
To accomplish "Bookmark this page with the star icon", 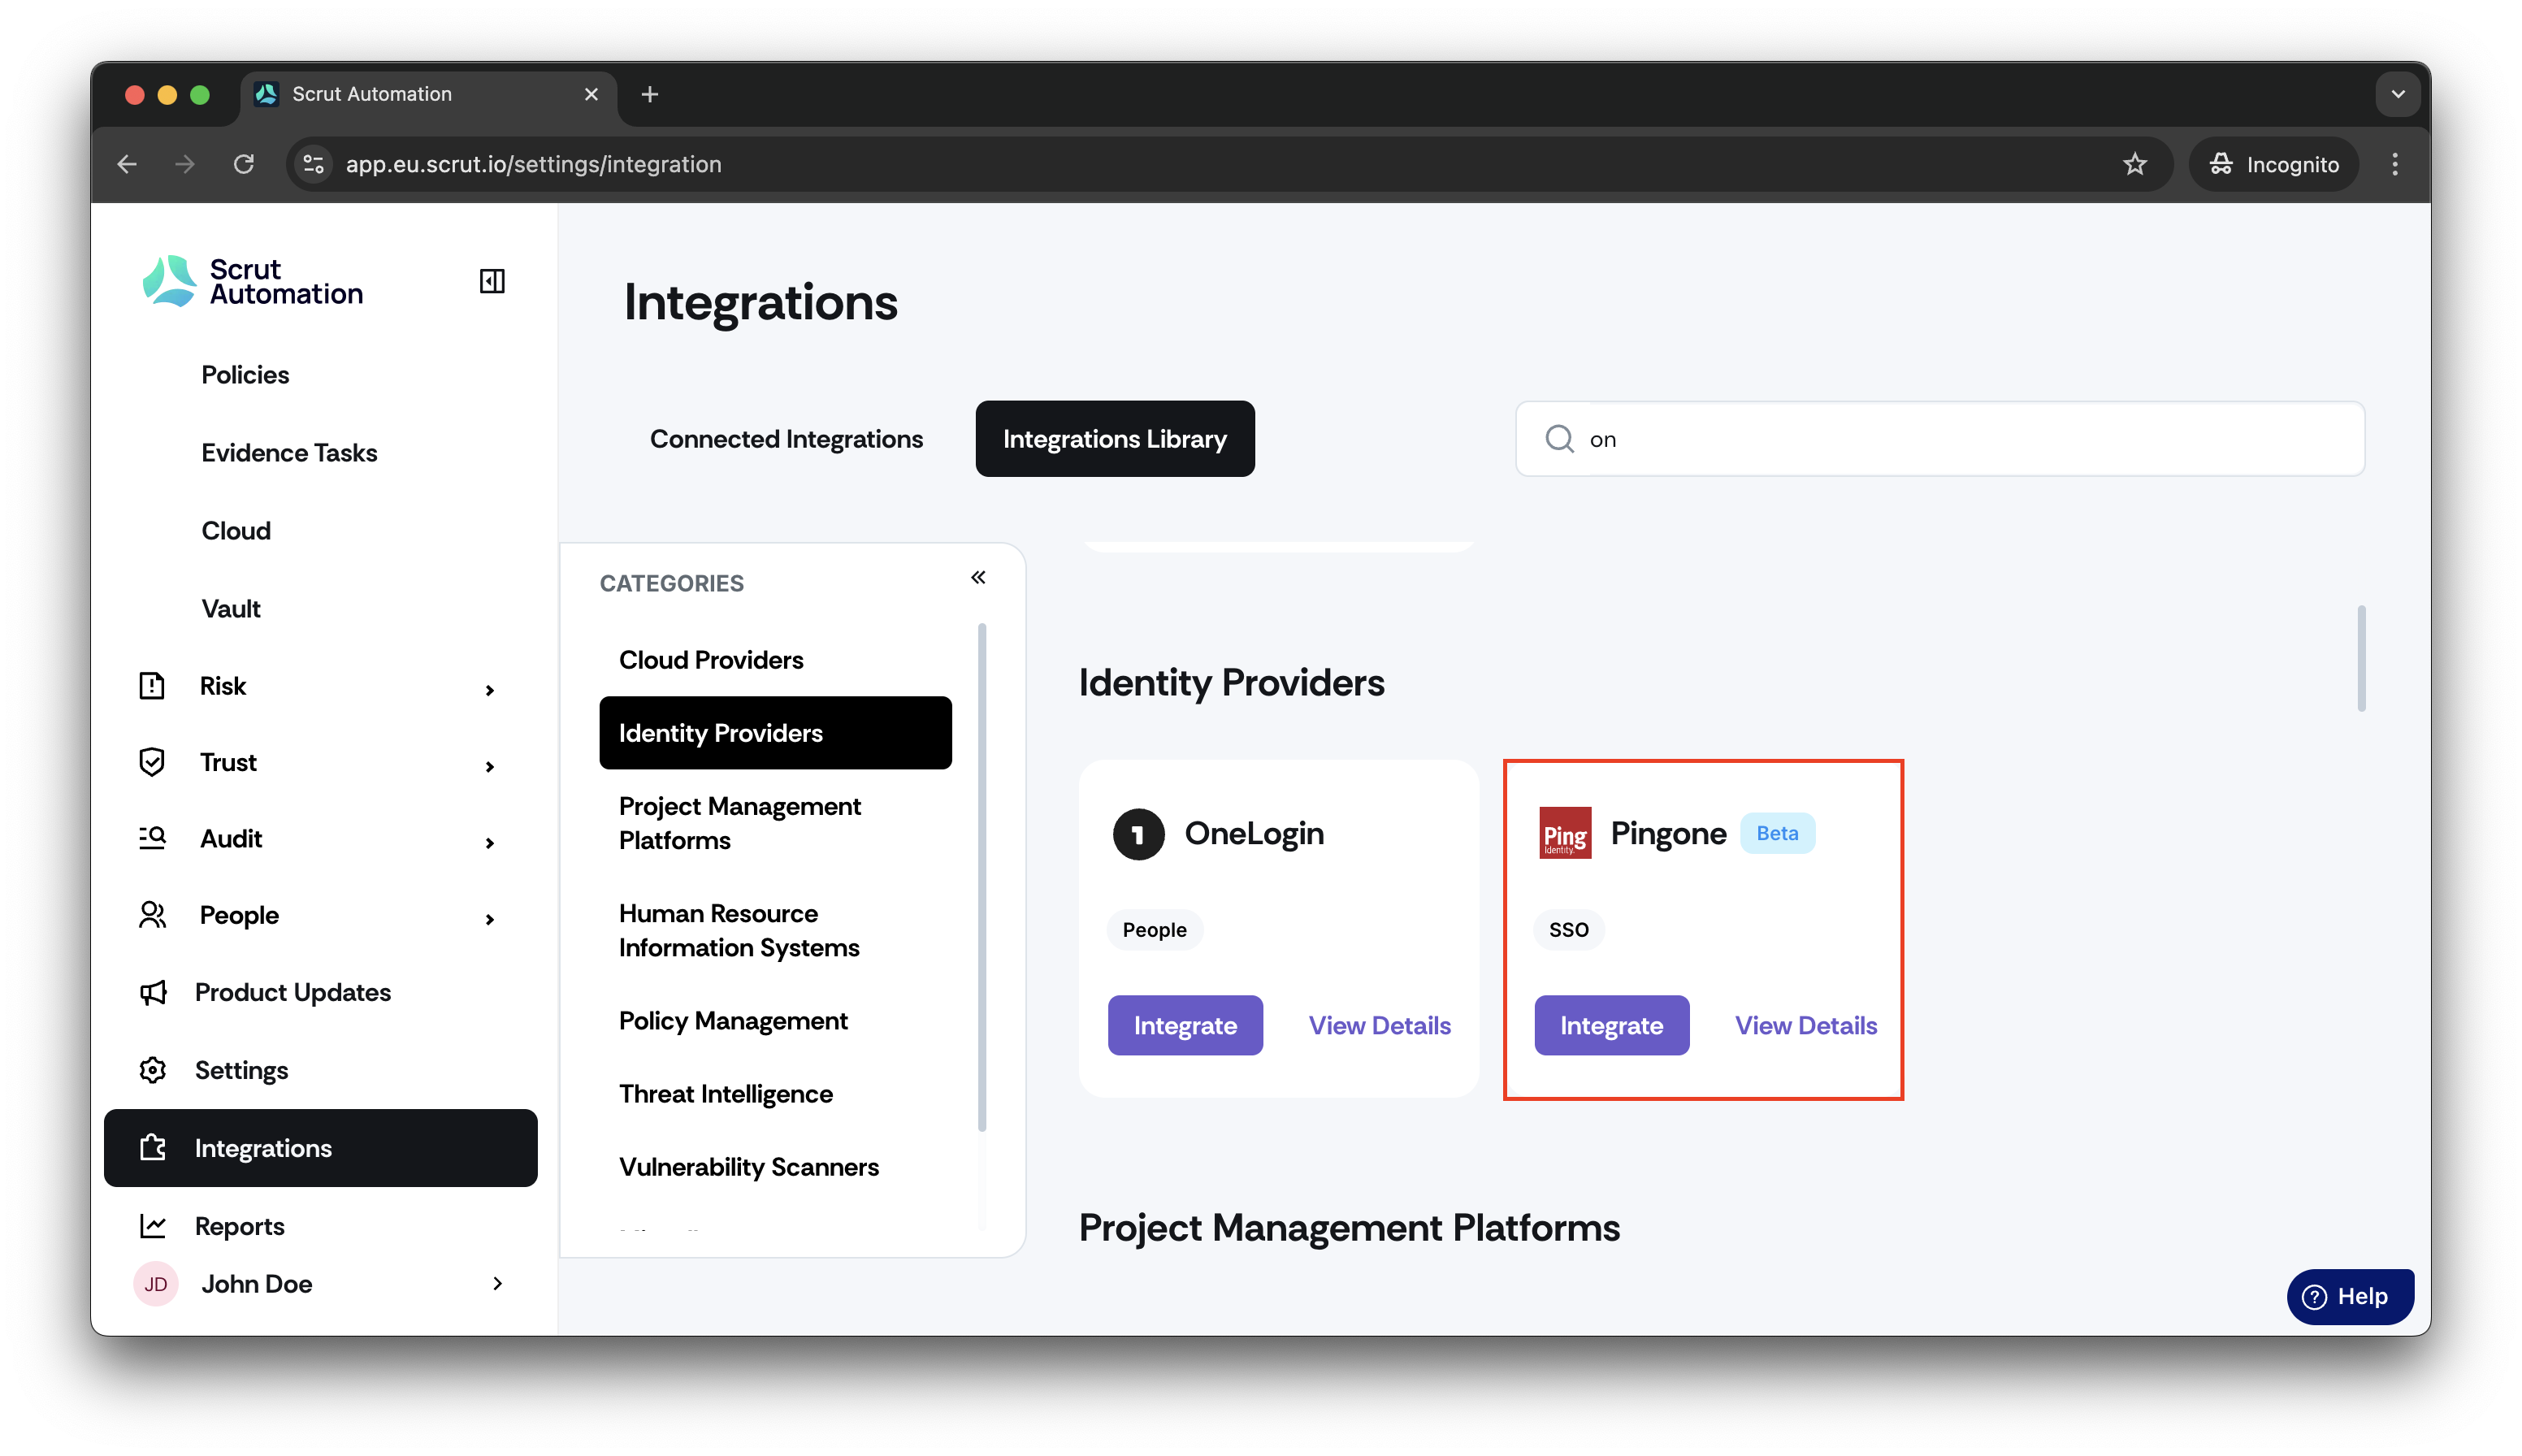I will click(2134, 164).
